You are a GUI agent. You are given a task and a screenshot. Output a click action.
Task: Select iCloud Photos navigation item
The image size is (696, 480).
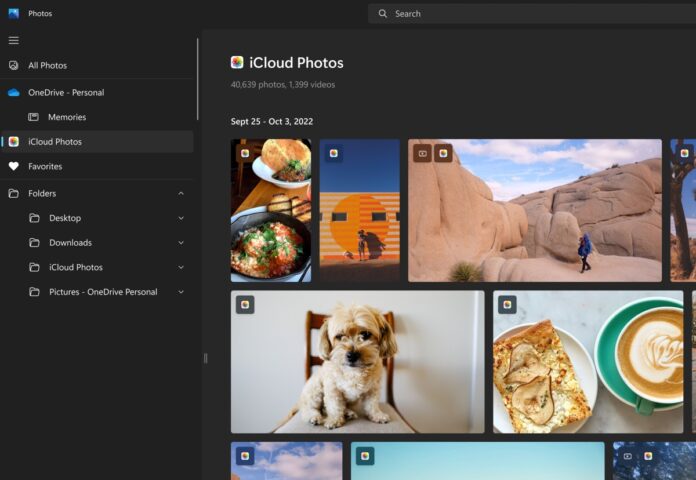coord(97,142)
